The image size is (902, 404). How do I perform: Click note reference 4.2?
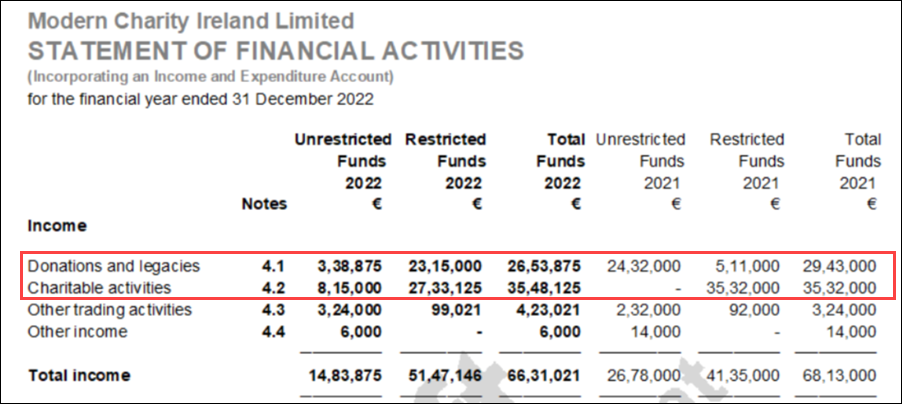click(273, 287)
